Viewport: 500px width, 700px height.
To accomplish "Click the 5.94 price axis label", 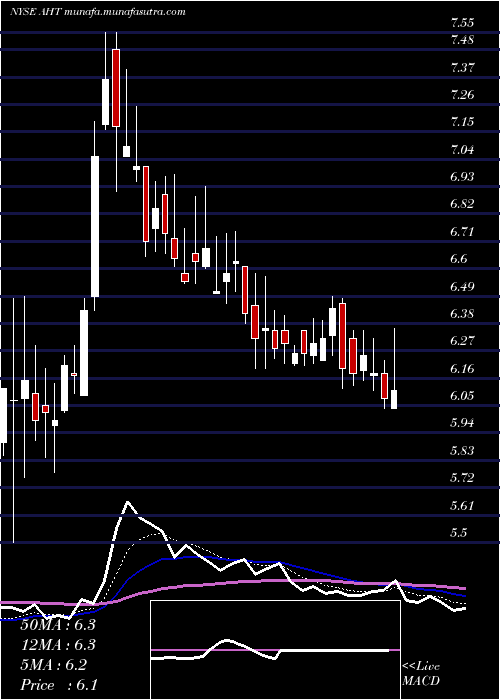I will [x=462, y=424].
